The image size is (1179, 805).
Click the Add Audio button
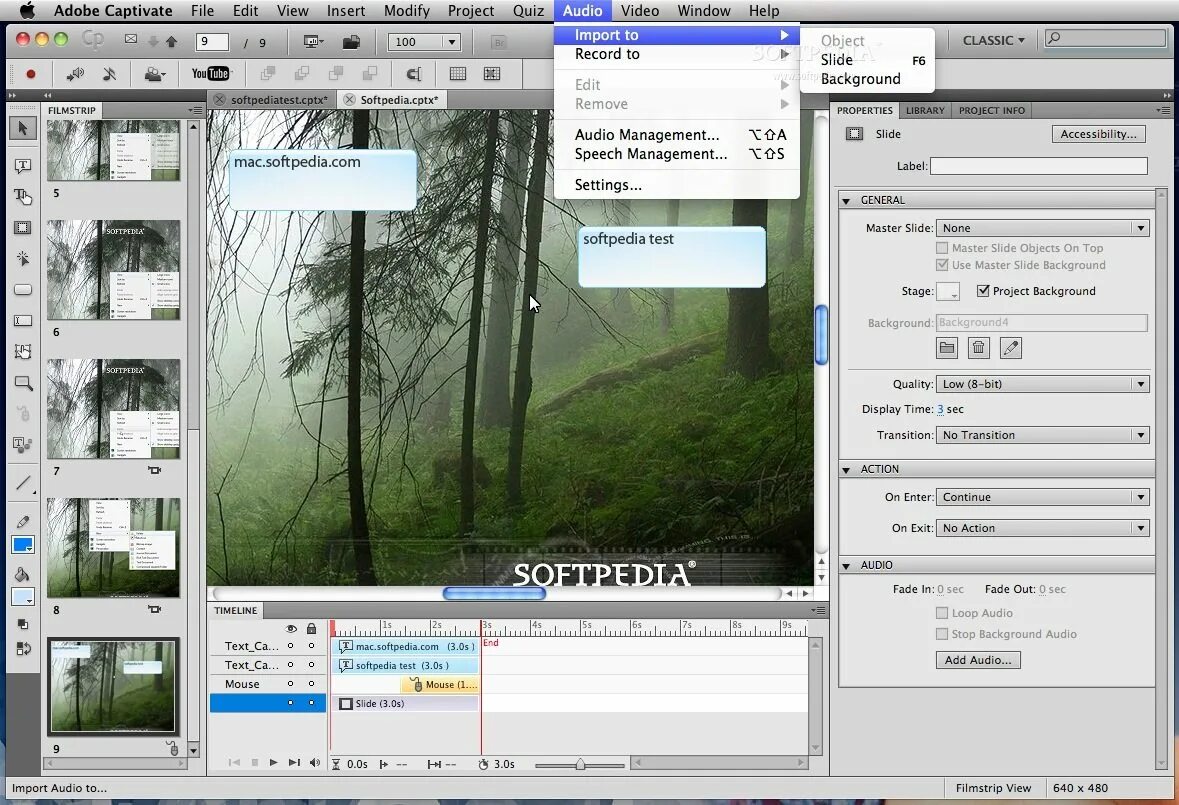click(x=977, y=660)
